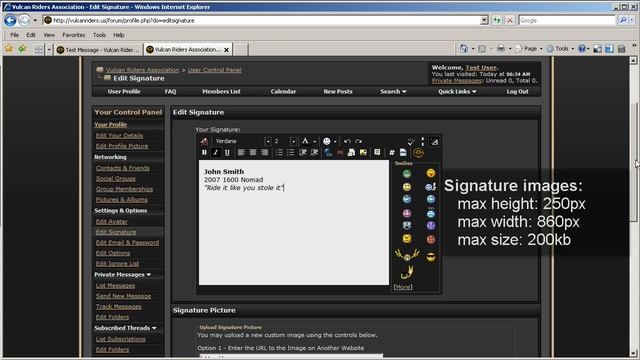Insert the antlers smiley from Smilies panel

[407, 256]
